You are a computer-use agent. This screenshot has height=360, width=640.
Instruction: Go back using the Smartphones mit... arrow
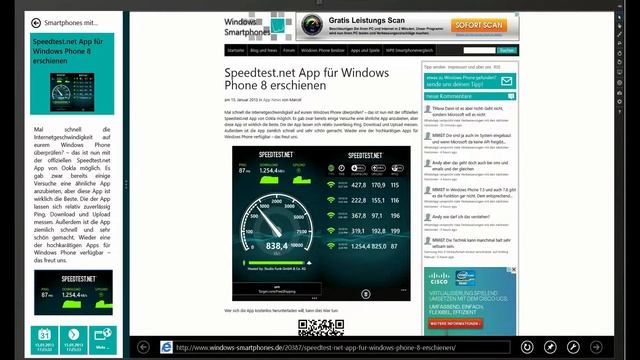coord(36,23)
